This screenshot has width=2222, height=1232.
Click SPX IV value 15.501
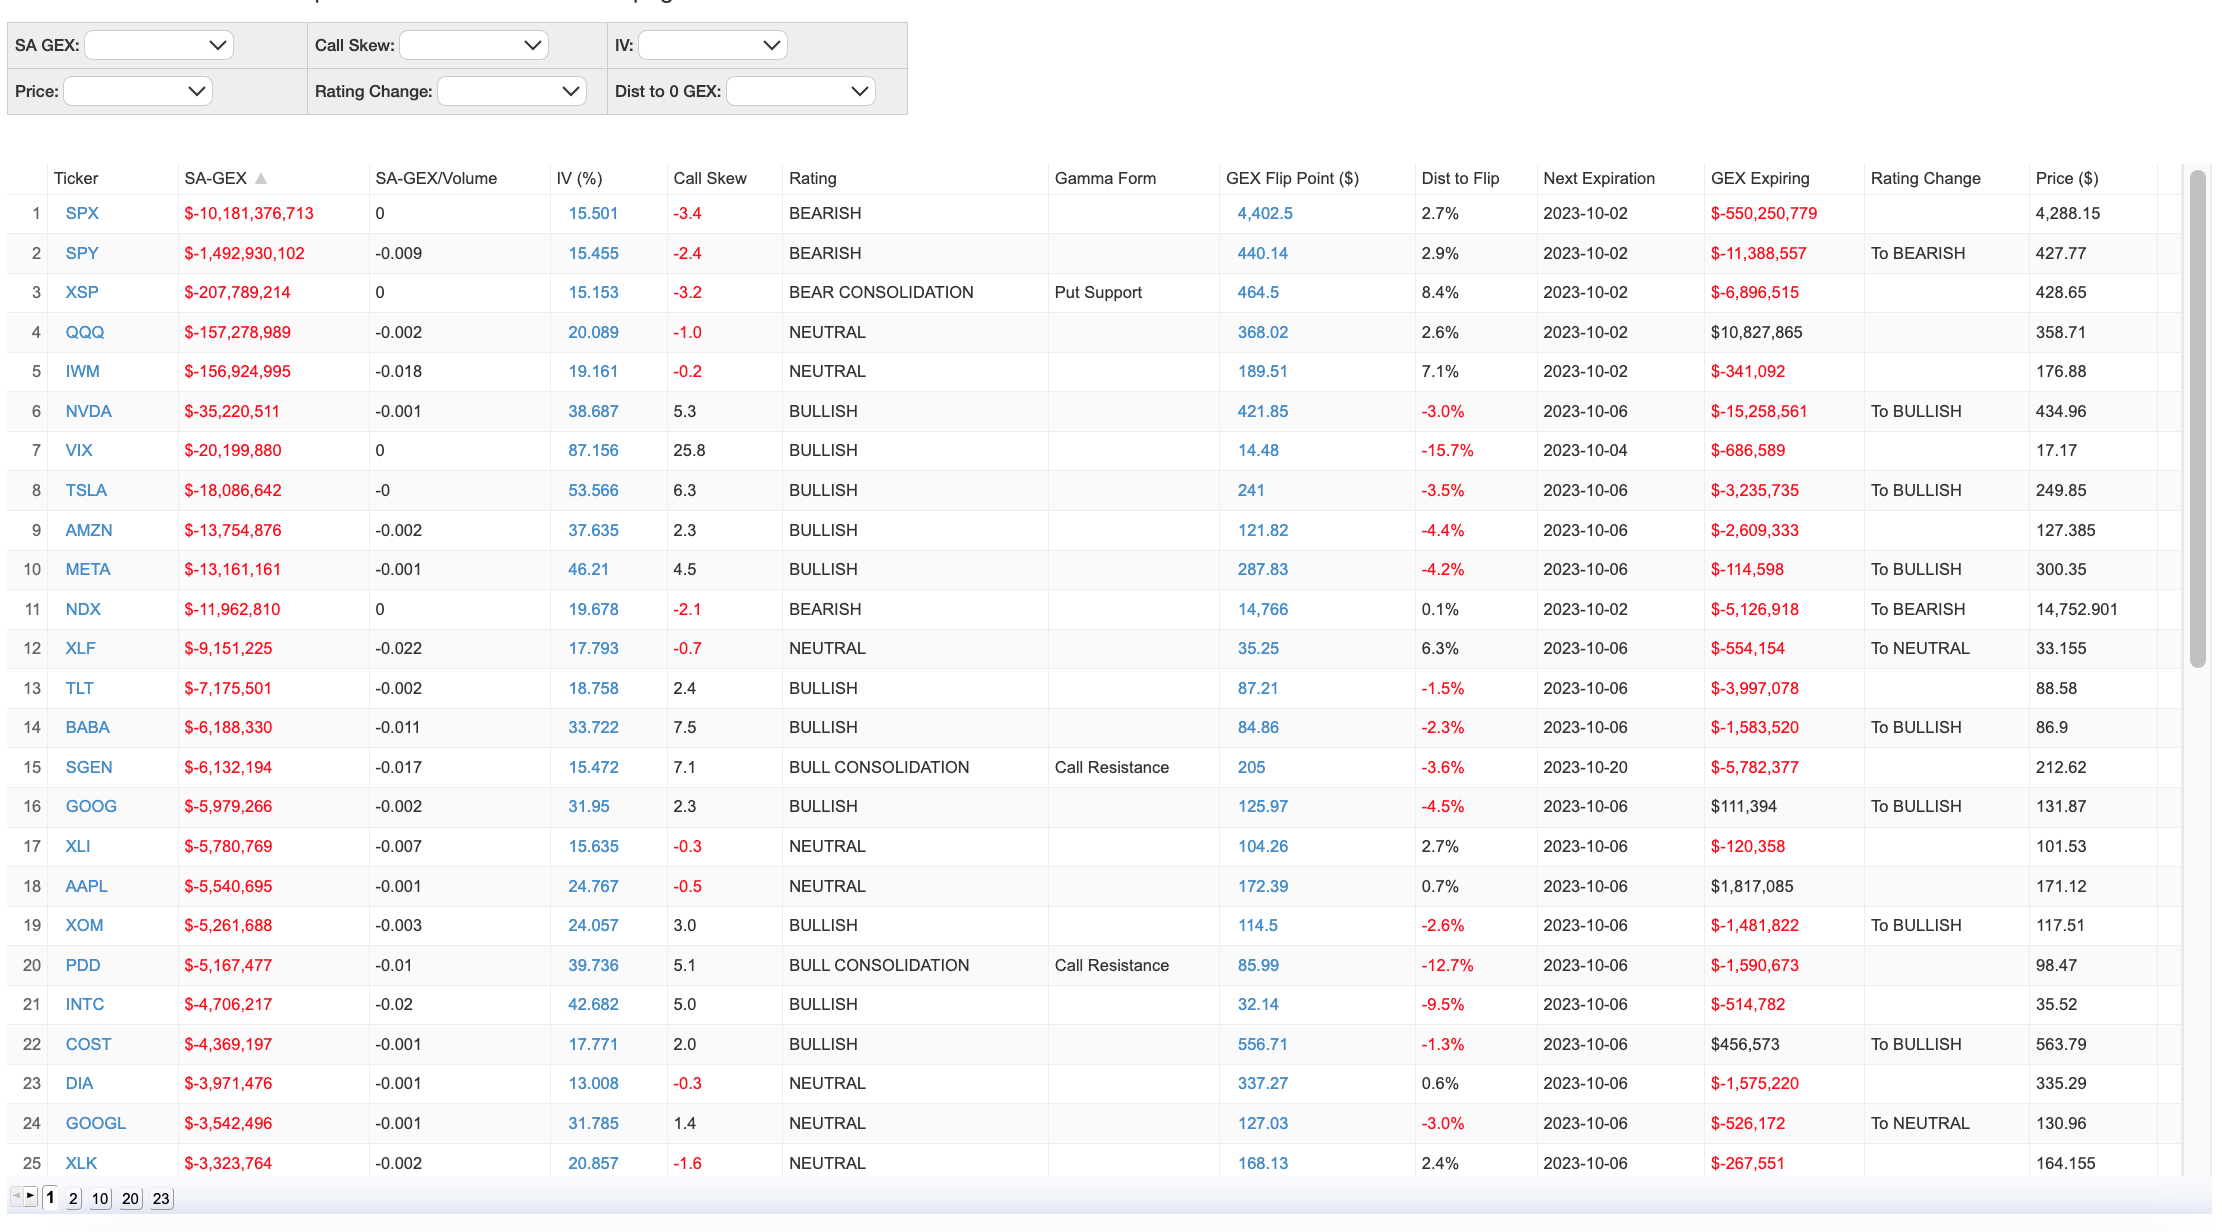coord(593,213)
